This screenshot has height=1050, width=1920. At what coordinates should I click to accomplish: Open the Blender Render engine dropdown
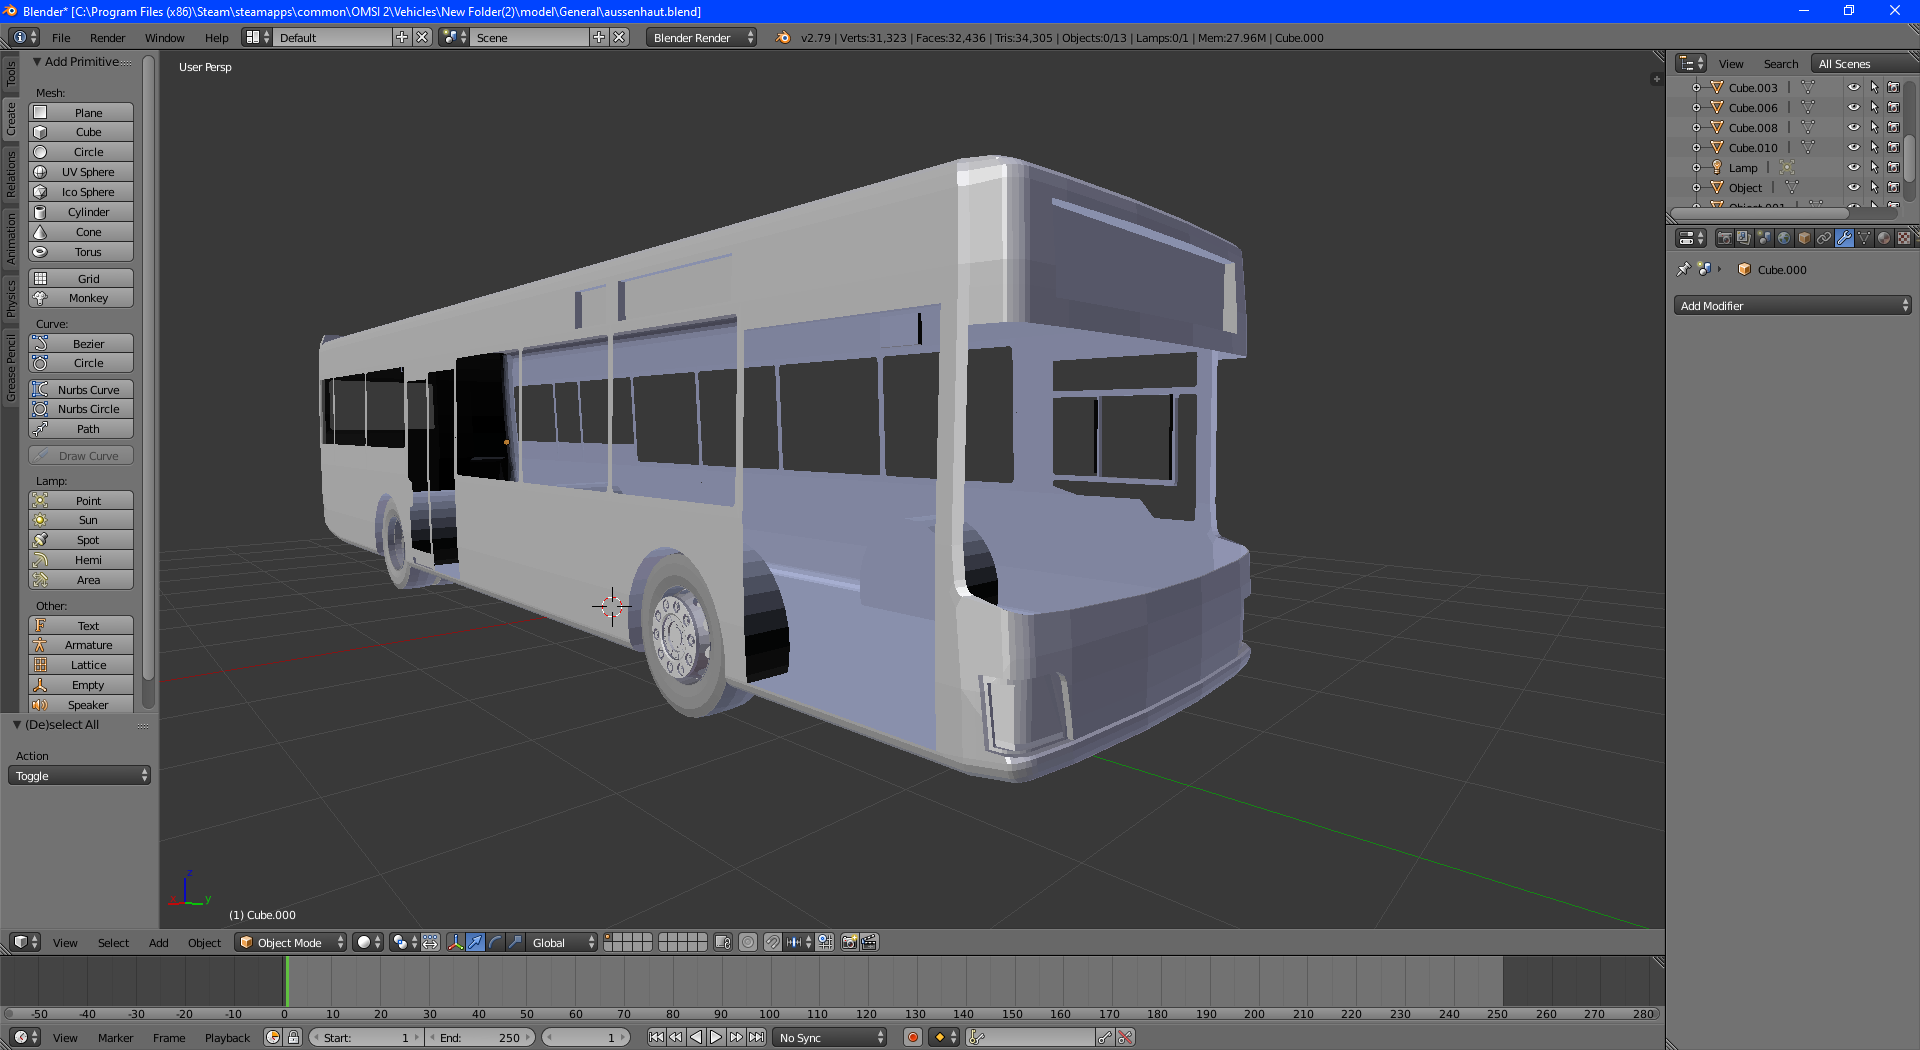click(x=701, y=38)
